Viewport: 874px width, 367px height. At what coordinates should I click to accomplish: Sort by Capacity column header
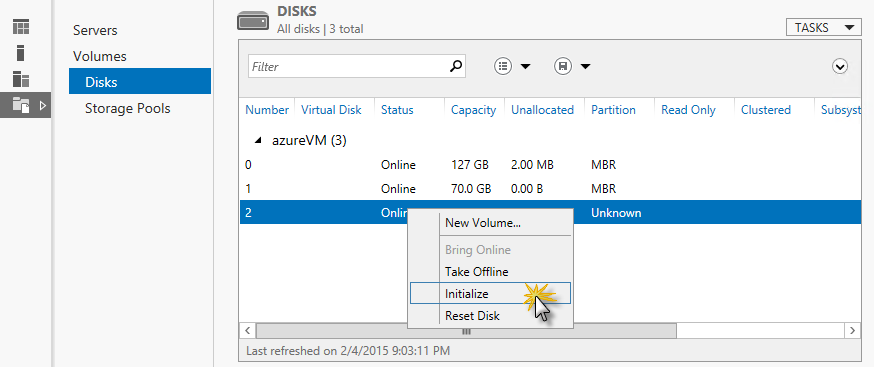coord(473,110)
